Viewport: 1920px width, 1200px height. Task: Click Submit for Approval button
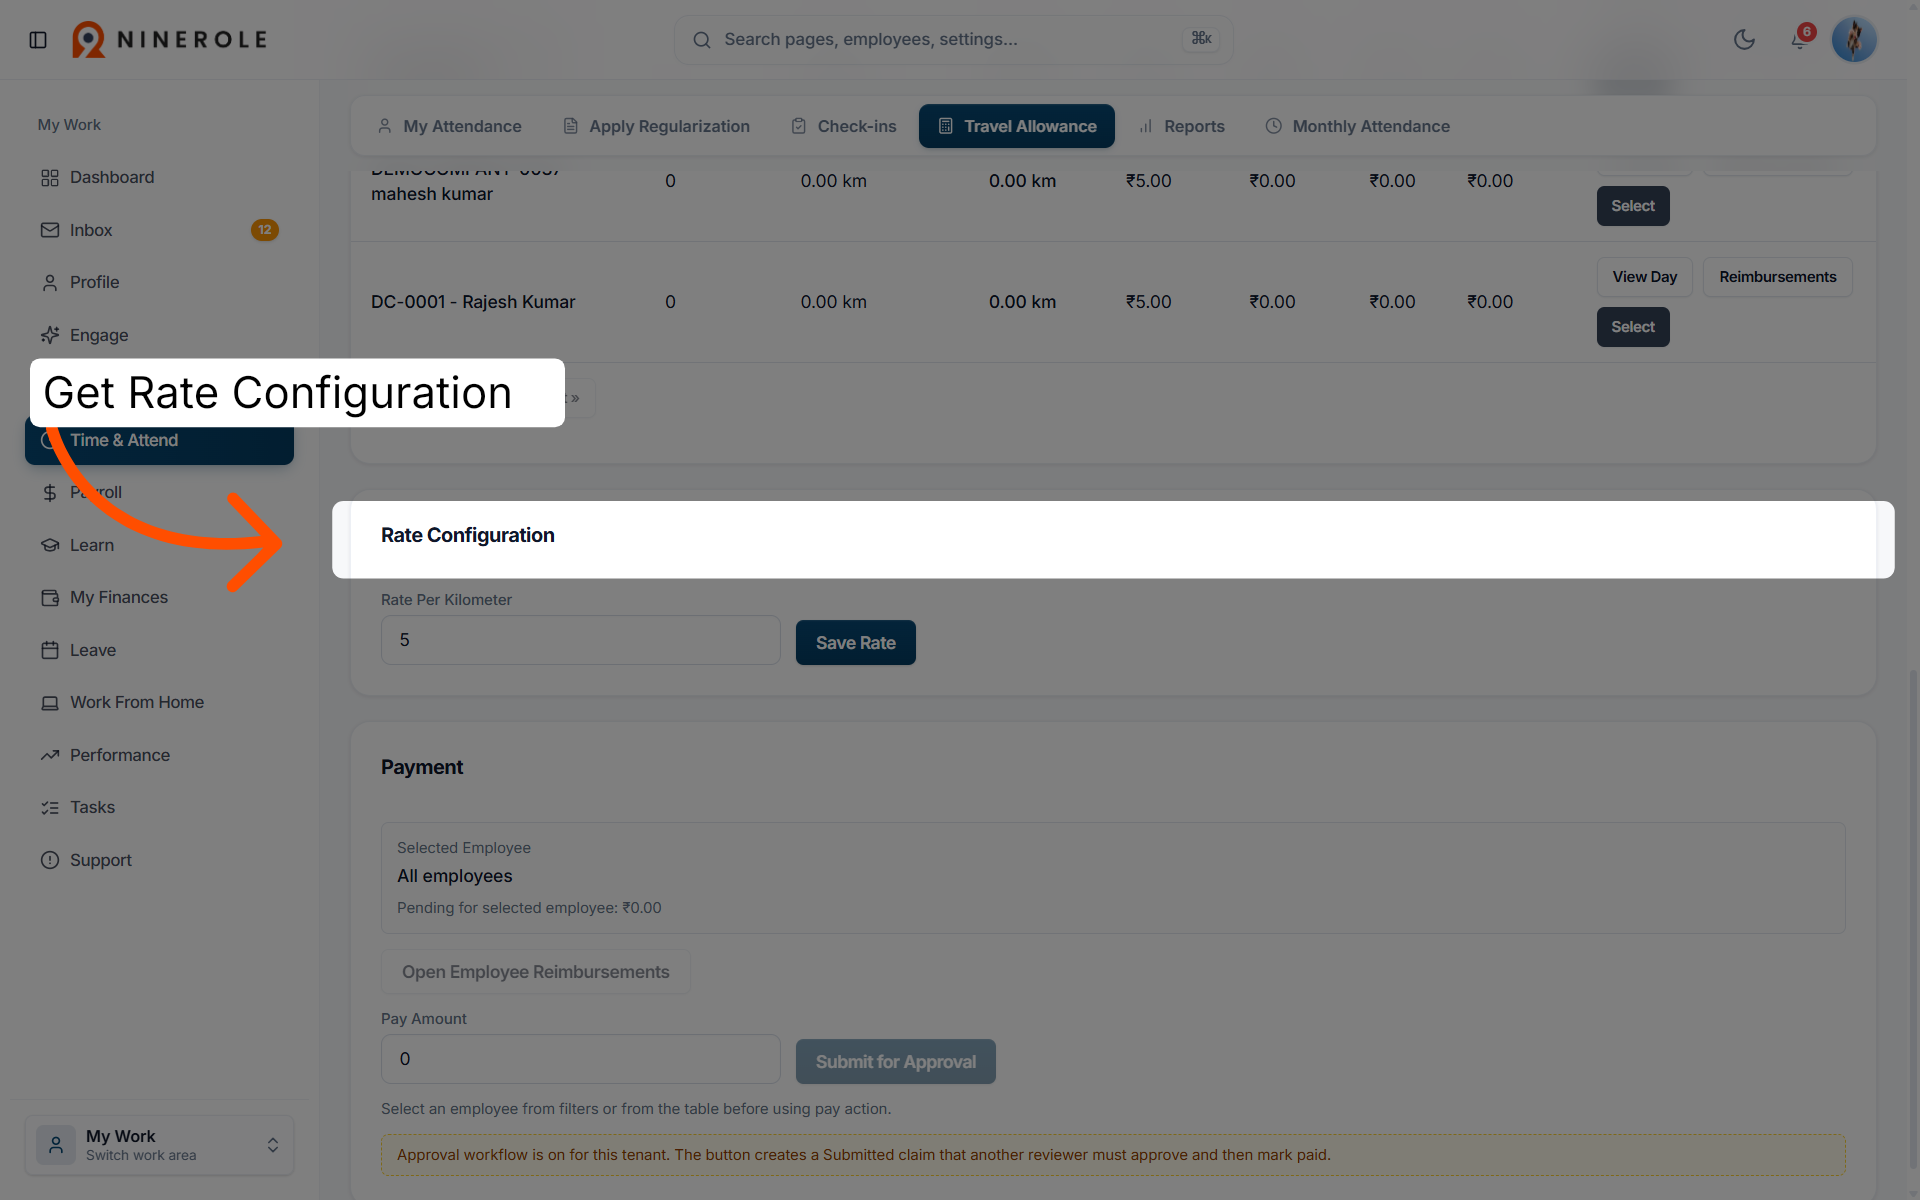(896, 1062)
